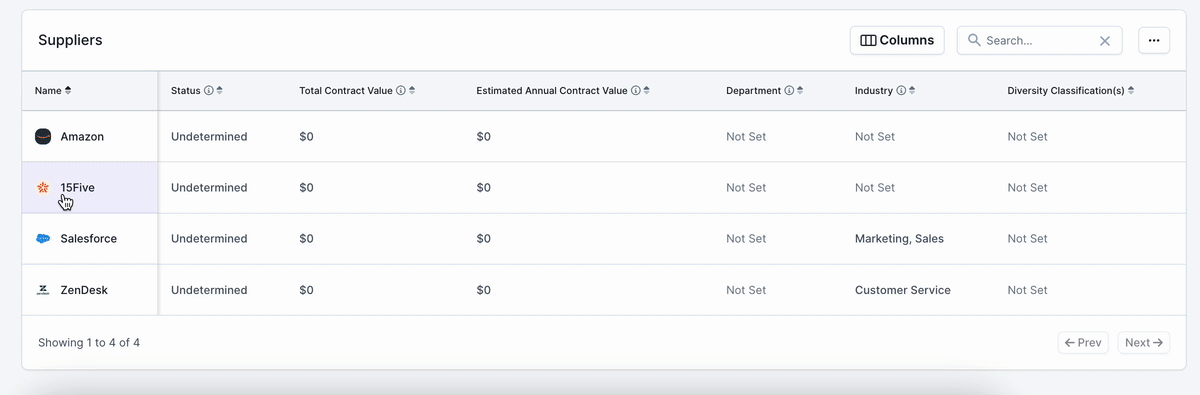The height and width of the screenshot is (395, 1200).
Task: Sort by Department column arrows
Action: [x=800, y=90]
